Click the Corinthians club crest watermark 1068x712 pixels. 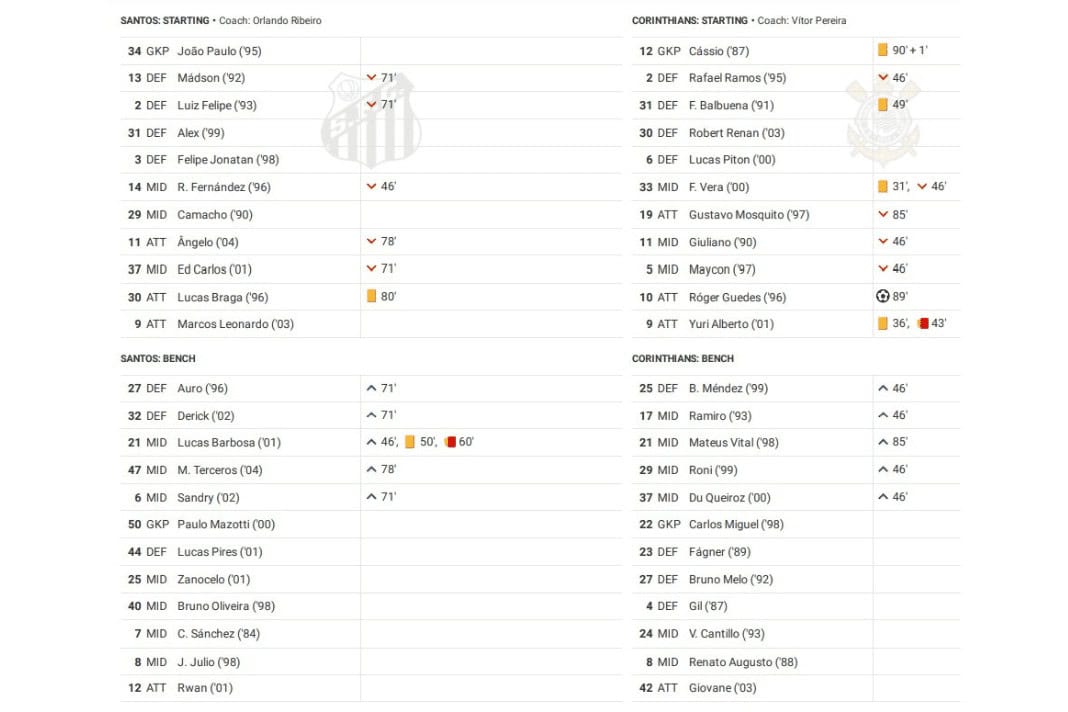point(883,121)
